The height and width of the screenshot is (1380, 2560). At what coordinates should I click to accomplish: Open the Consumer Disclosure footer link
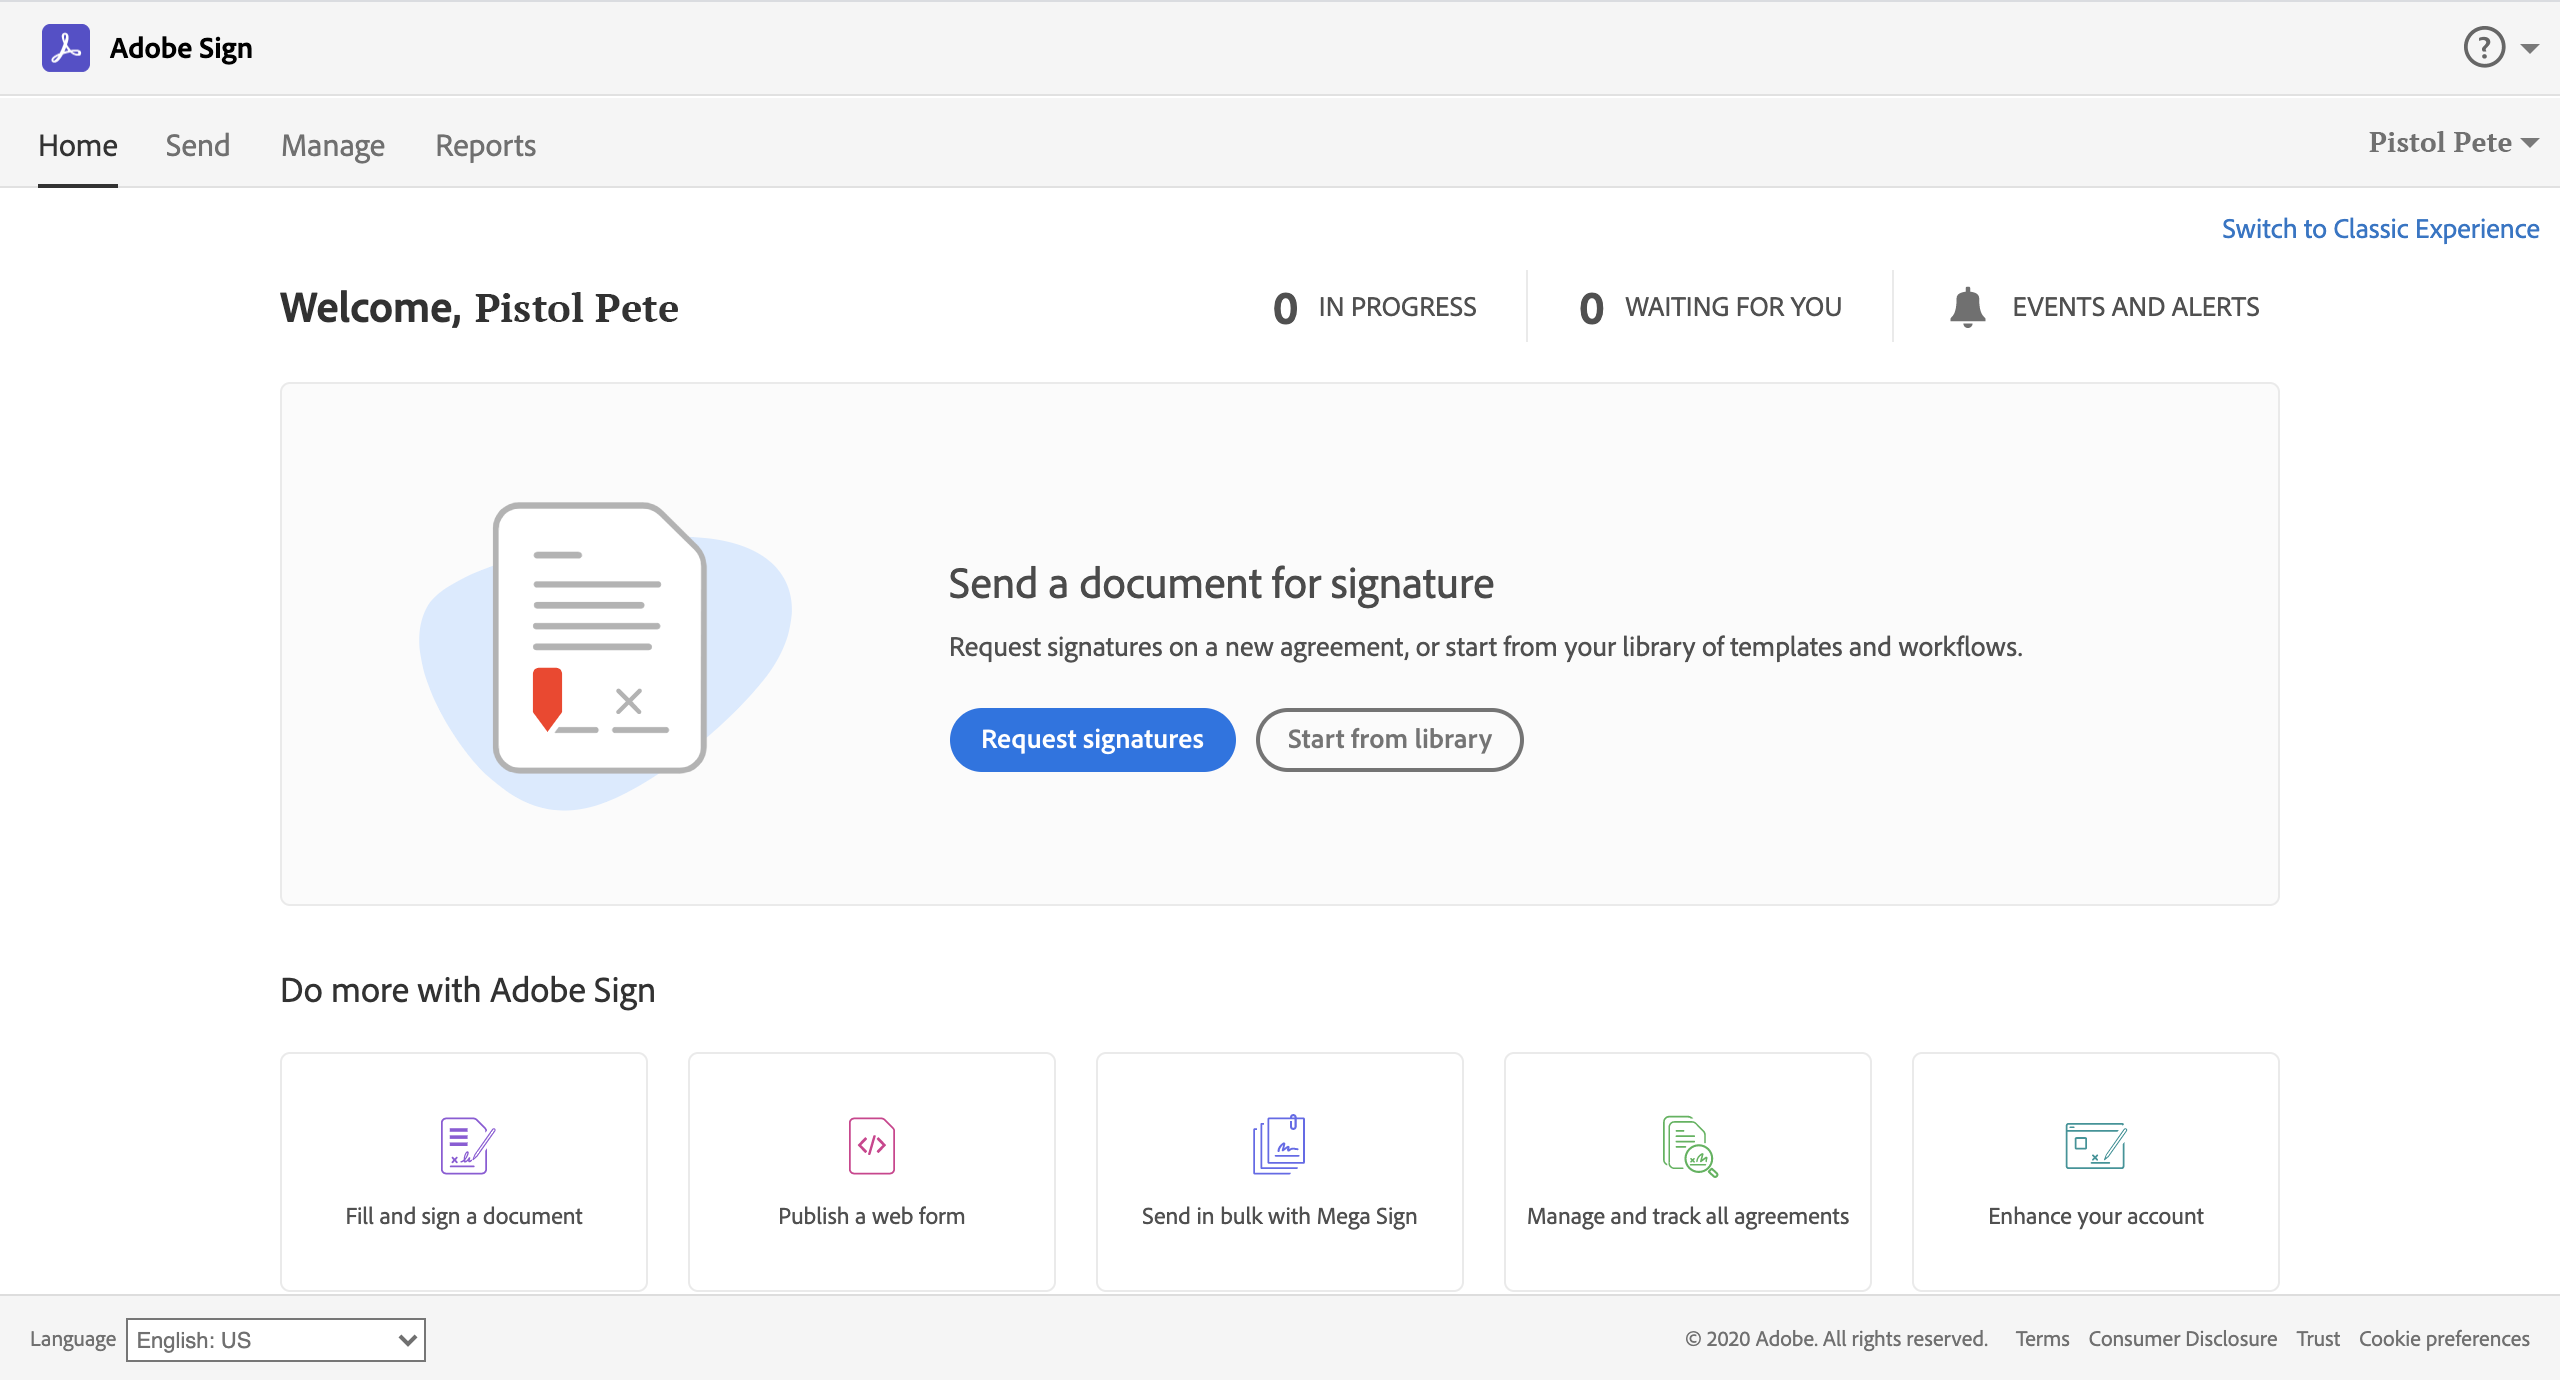click(2182, 1339)
